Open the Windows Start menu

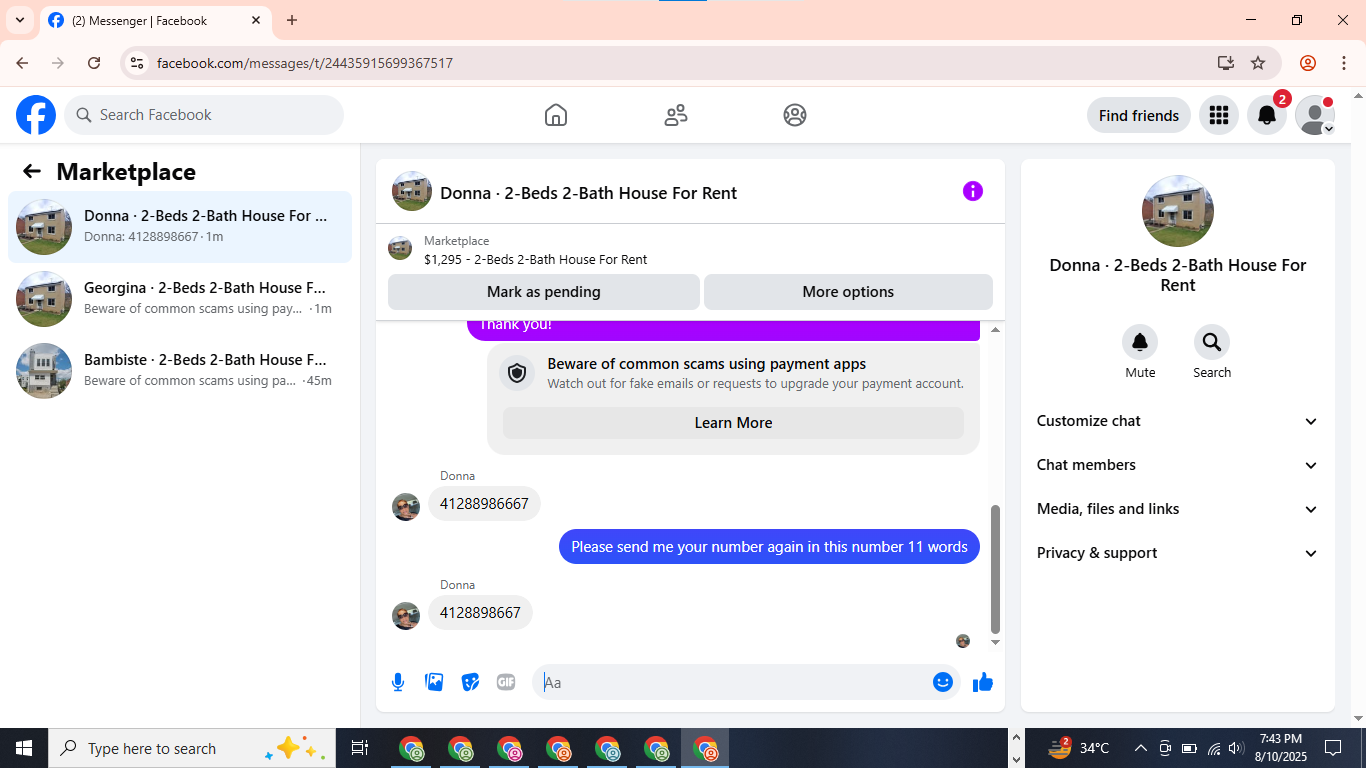tap(24, 748)
